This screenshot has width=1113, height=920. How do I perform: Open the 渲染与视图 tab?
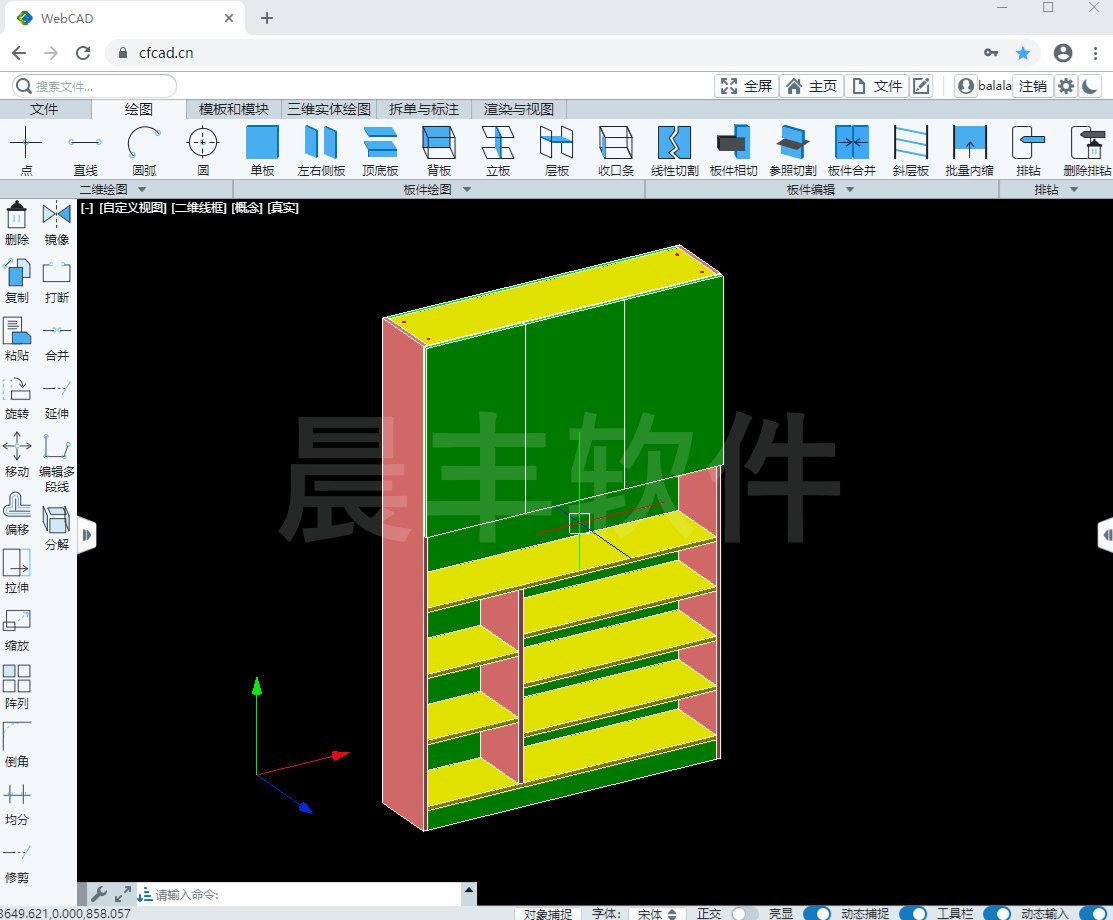[518, 109]
